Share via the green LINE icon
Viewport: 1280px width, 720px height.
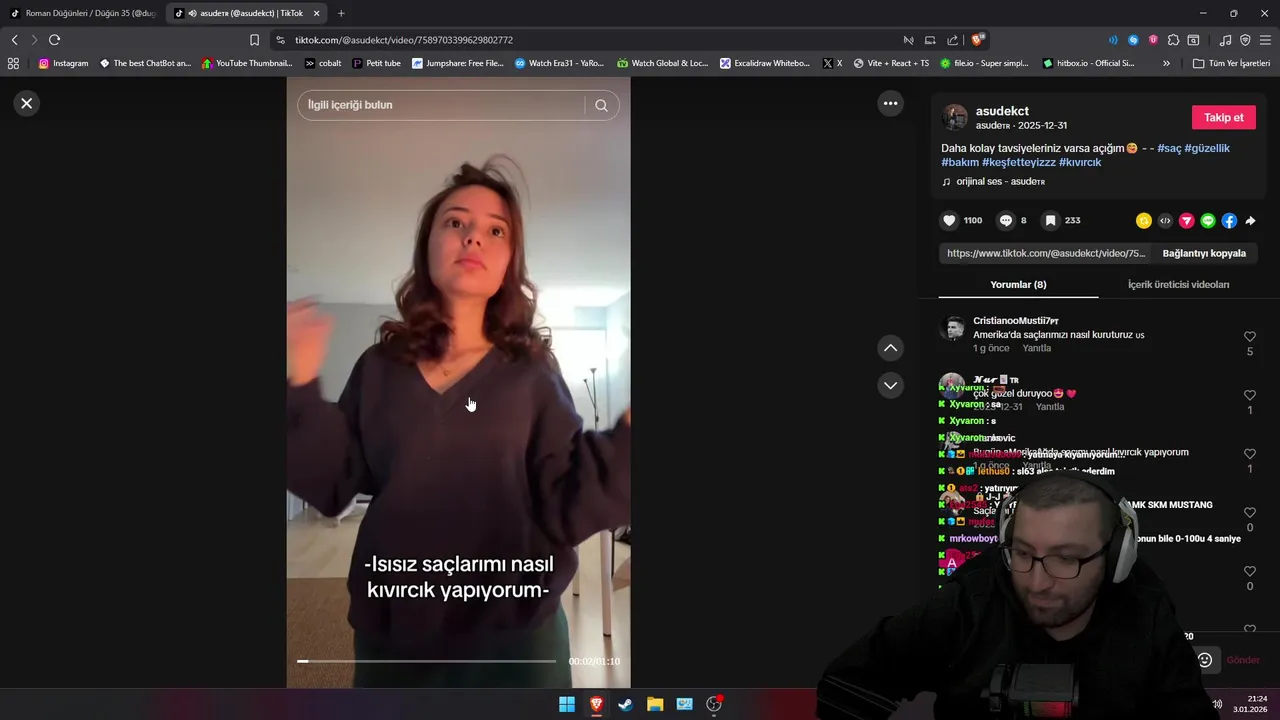pyautogui.click(x=1208, y=221)
